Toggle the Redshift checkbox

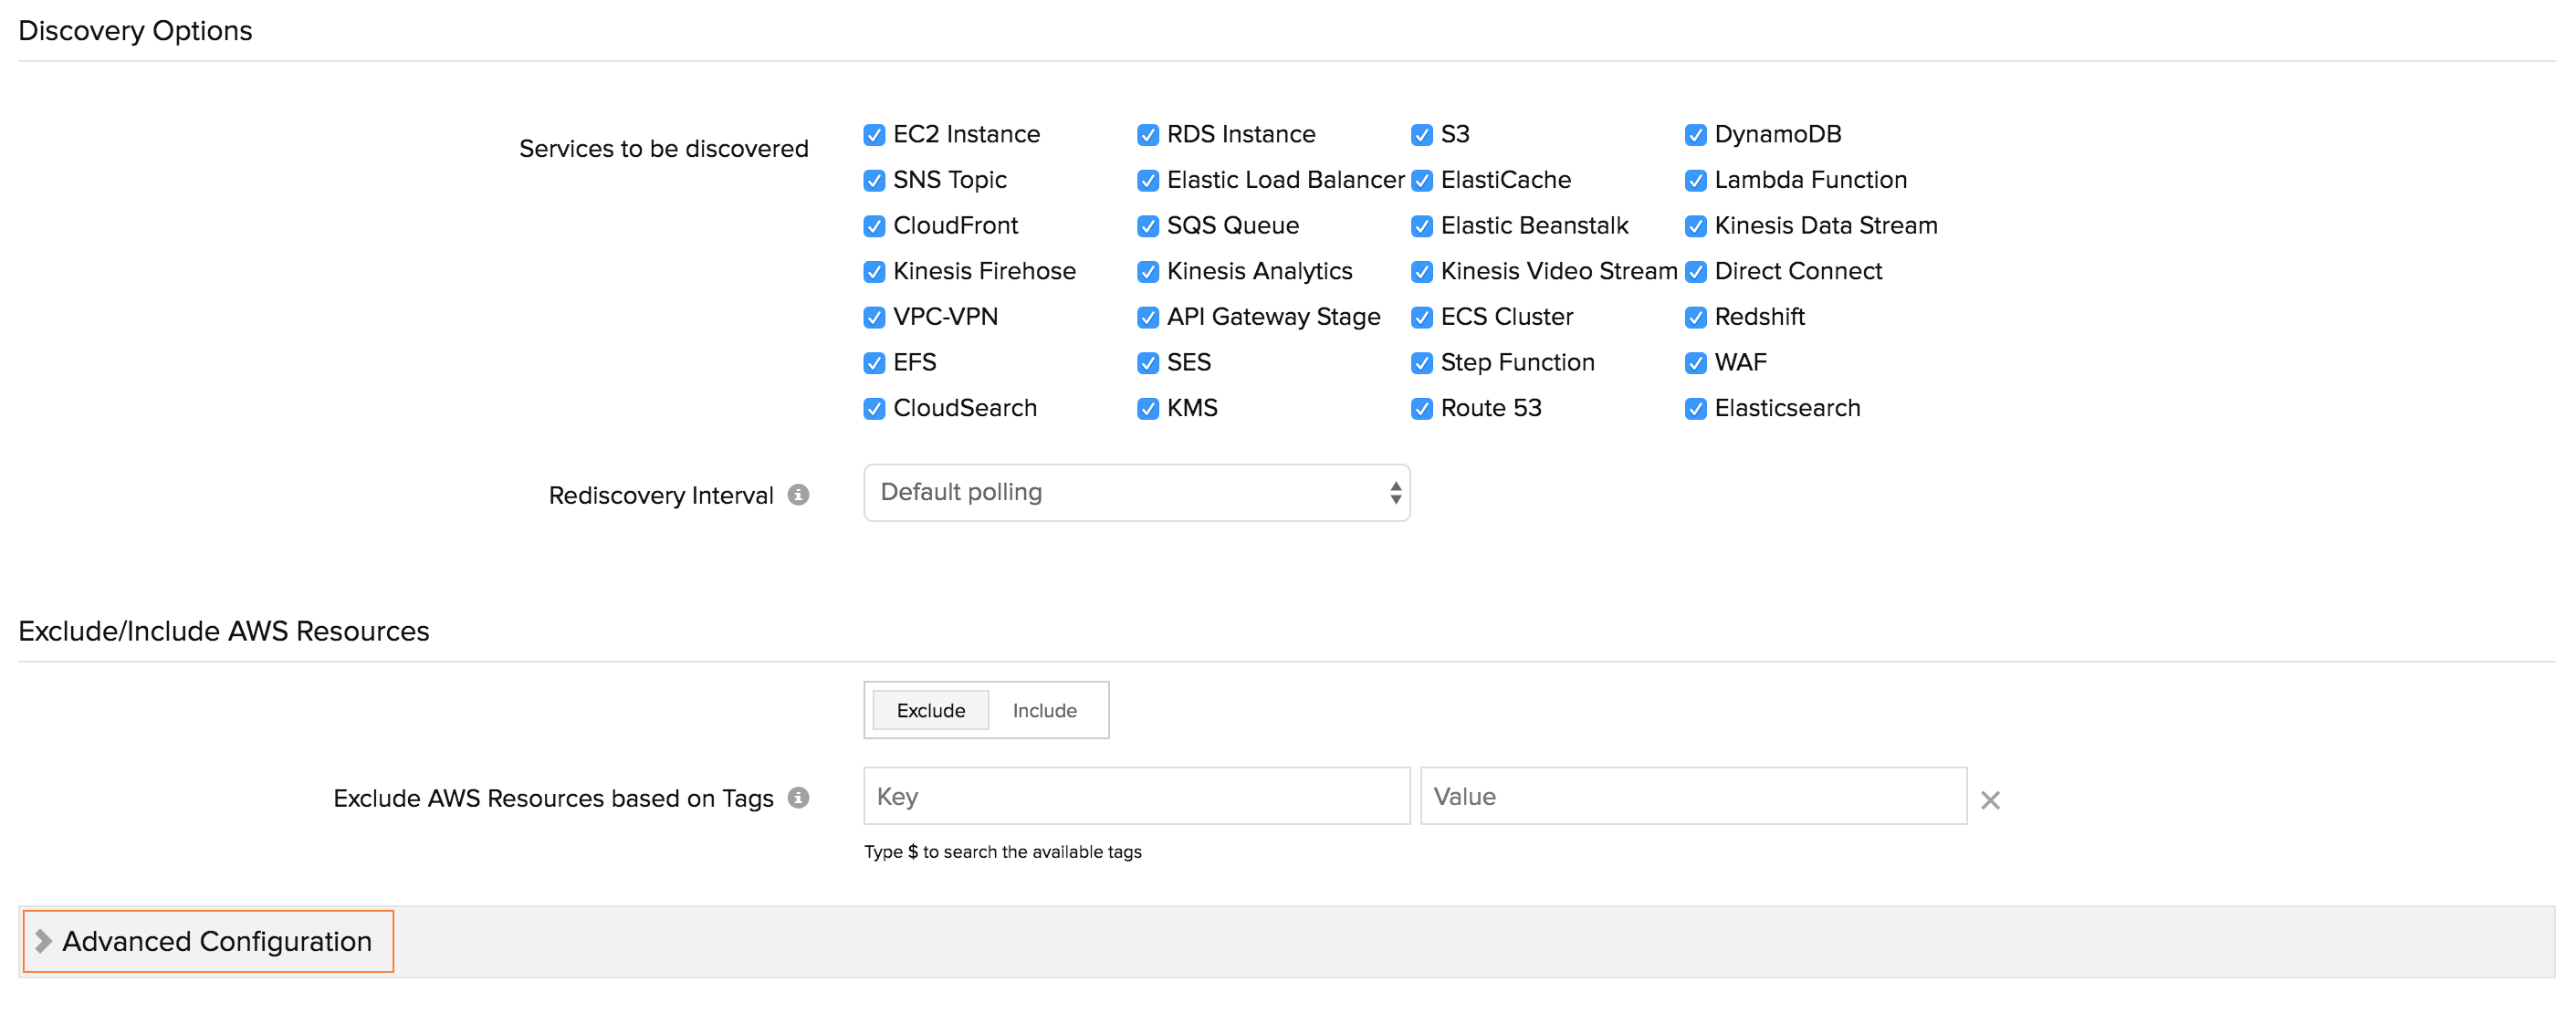(x=1696, y=318)
